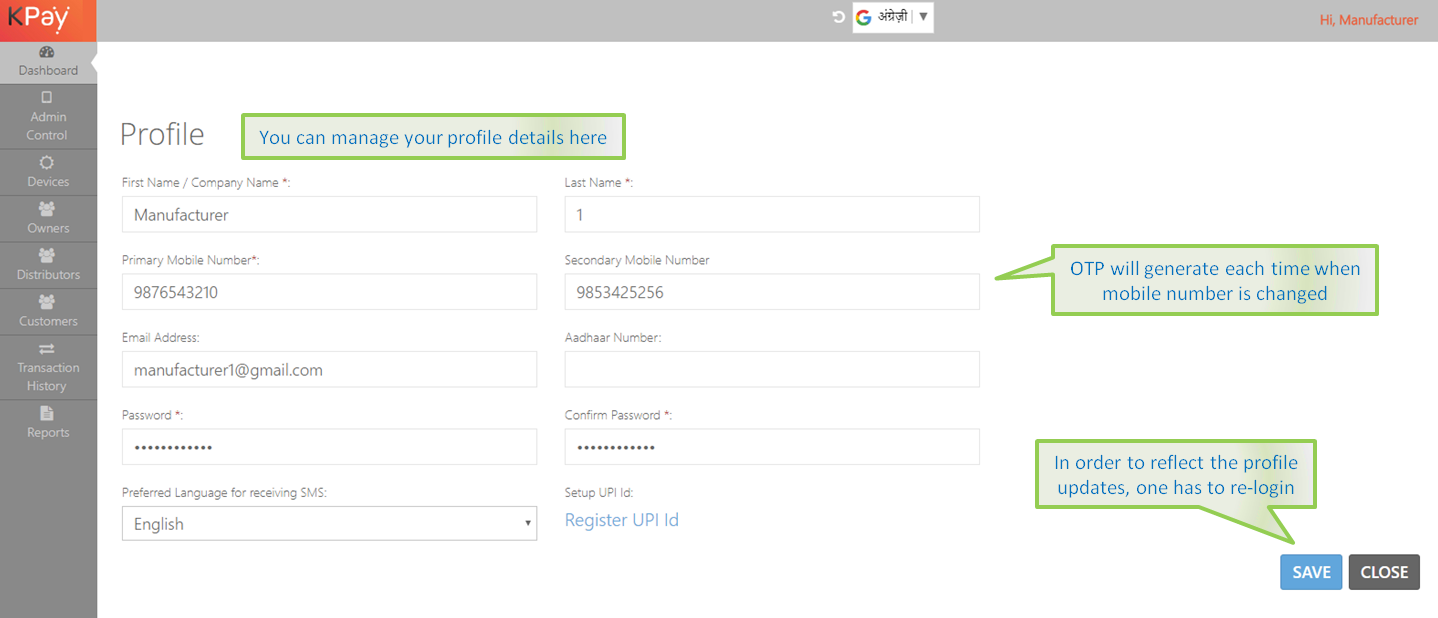Screen dimensions: 1438x618
Task: Click the KPay logo
Action: pos(39,19)
